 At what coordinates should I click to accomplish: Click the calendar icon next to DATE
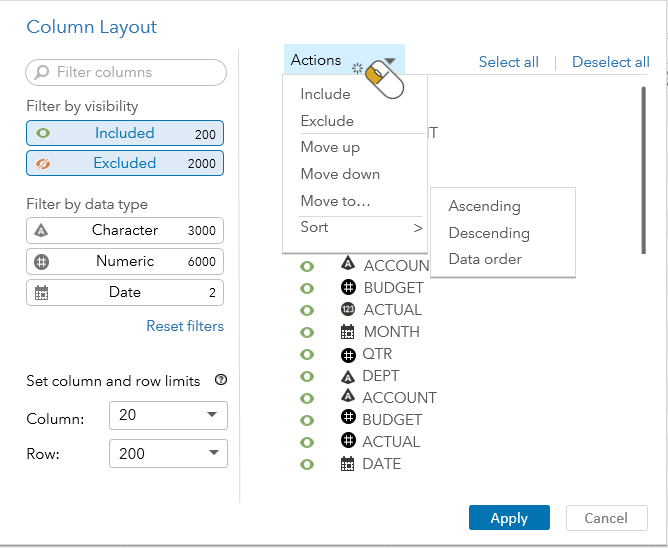(348, 464)
